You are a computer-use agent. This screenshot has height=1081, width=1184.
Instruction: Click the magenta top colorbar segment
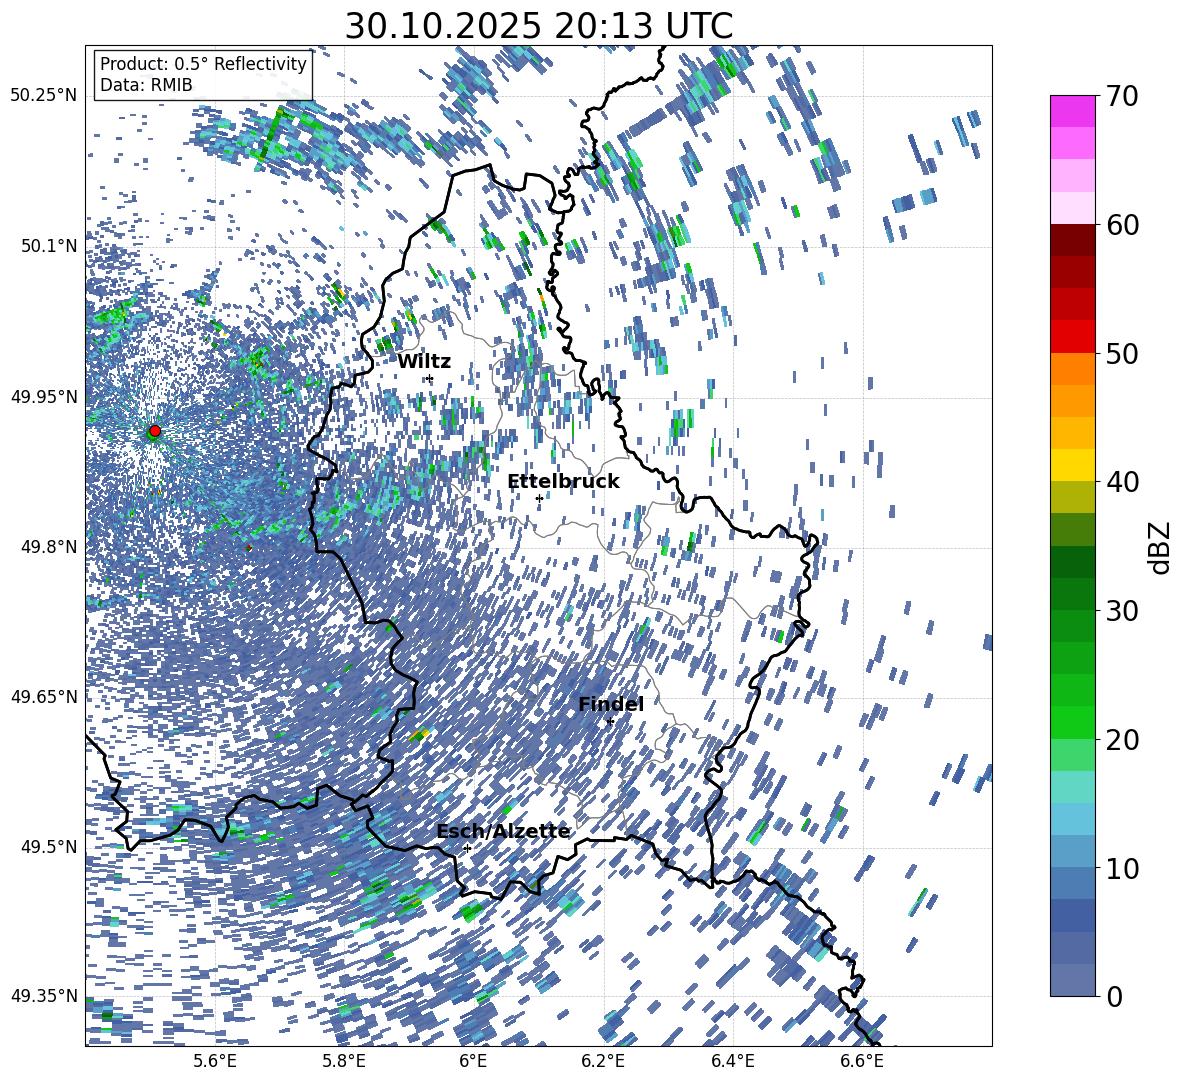[1073, 111]
